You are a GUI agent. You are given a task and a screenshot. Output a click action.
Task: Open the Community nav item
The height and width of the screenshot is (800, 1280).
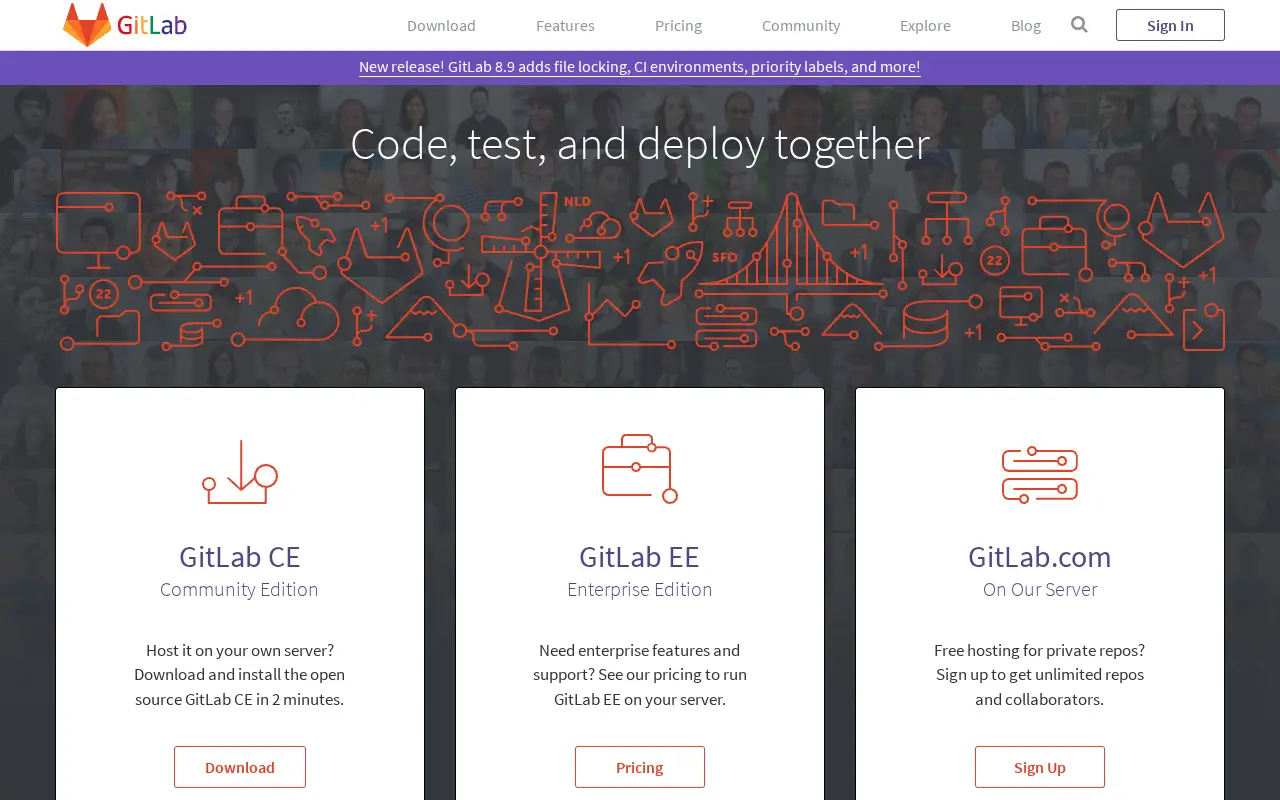(x=801, y=26)
